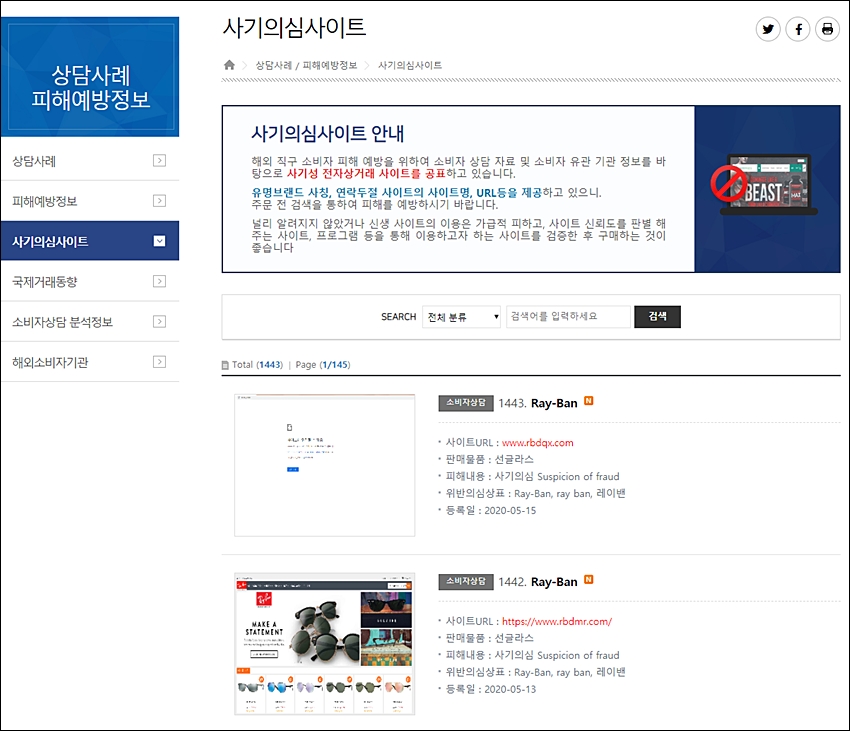850x731 pixels.
Task: Click thumbnail of entry 1443 screenshot
Action: (325, 465)
